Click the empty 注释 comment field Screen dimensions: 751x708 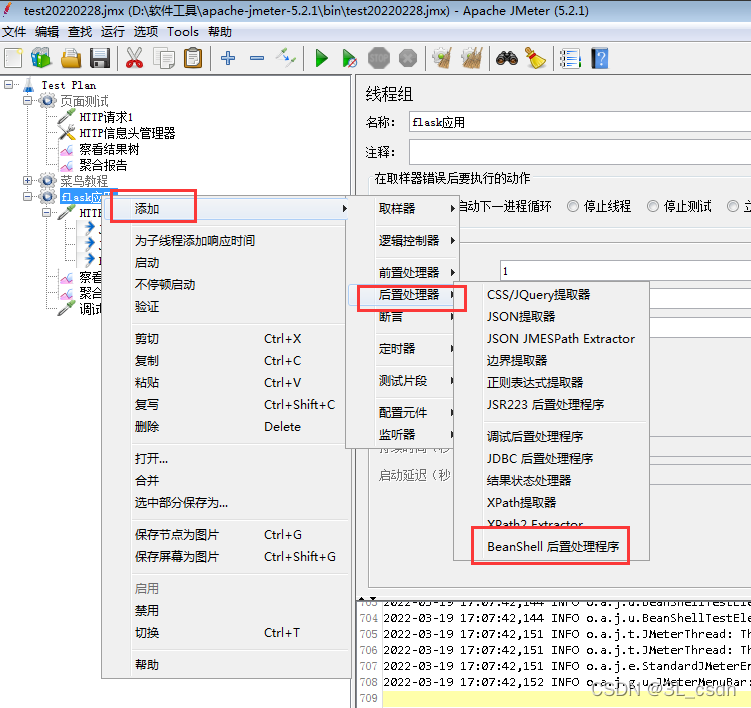pyautogui.click(x=580, y=153)
